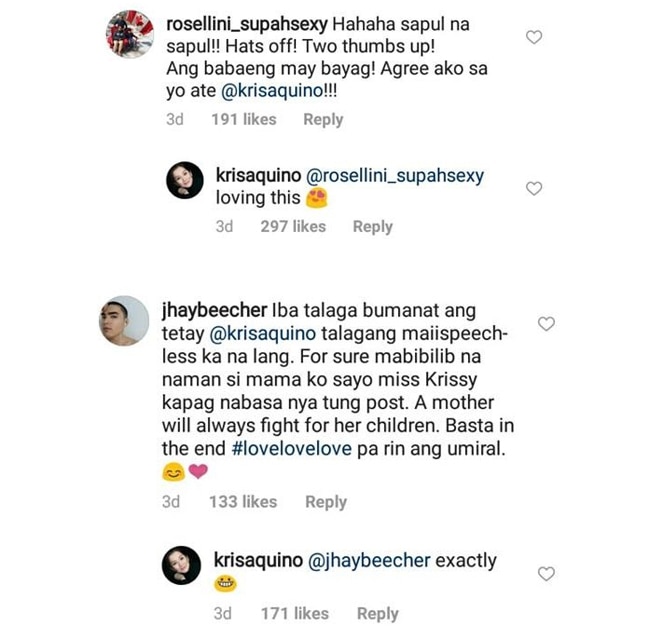The height and width of the screenshot is (629, 660).
Task: Open krisaquino's avatar on "loving this" reply
Action: click(x=185, y=180)
